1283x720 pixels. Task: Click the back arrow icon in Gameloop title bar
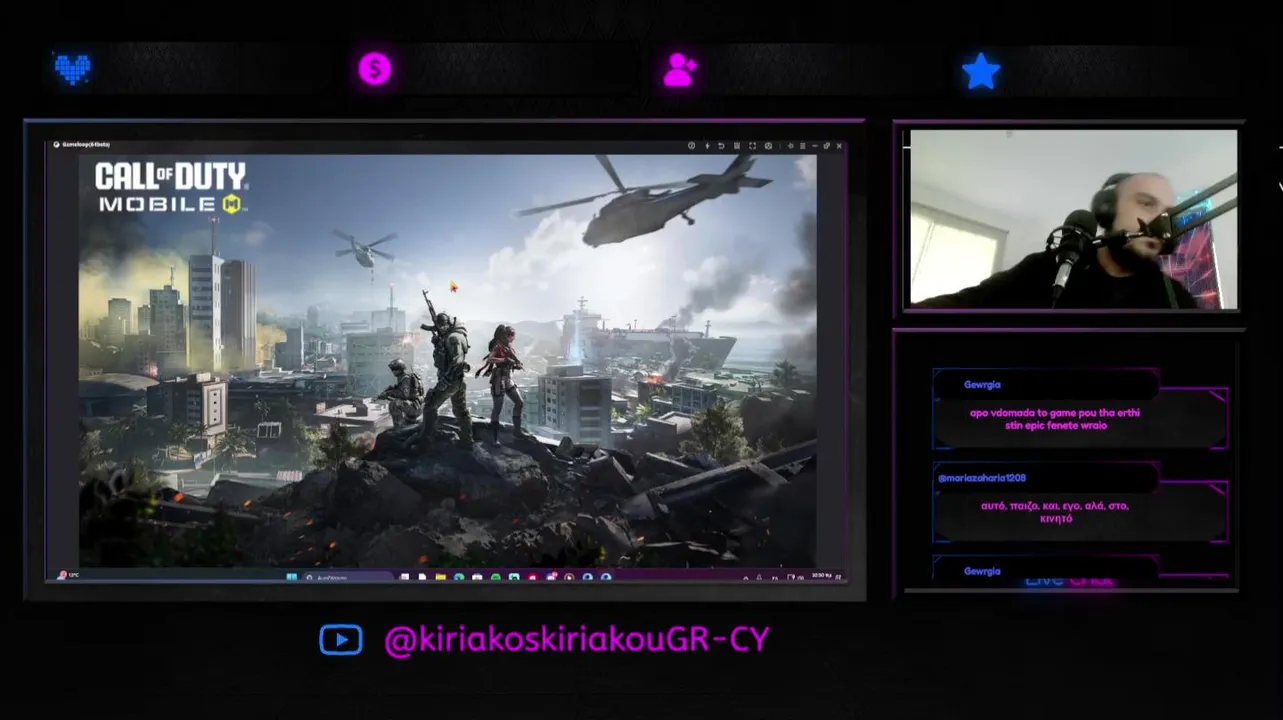[x=721, y=146]
